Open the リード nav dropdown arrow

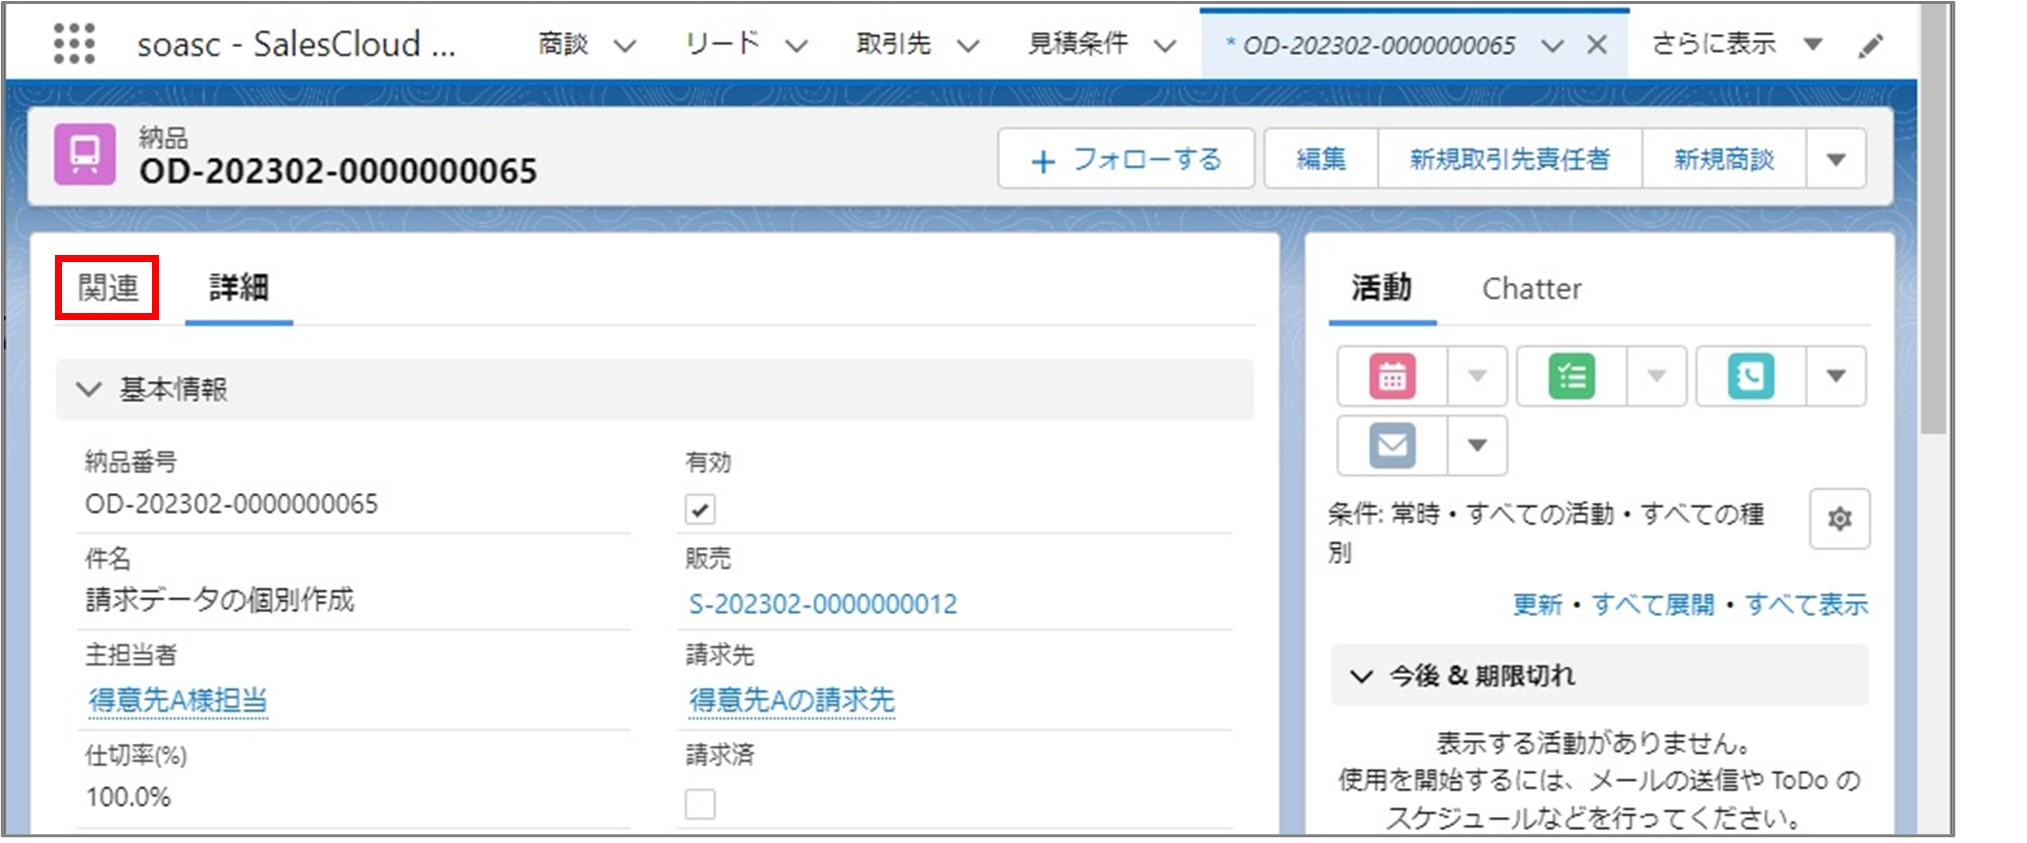click(x=796, y=45)
